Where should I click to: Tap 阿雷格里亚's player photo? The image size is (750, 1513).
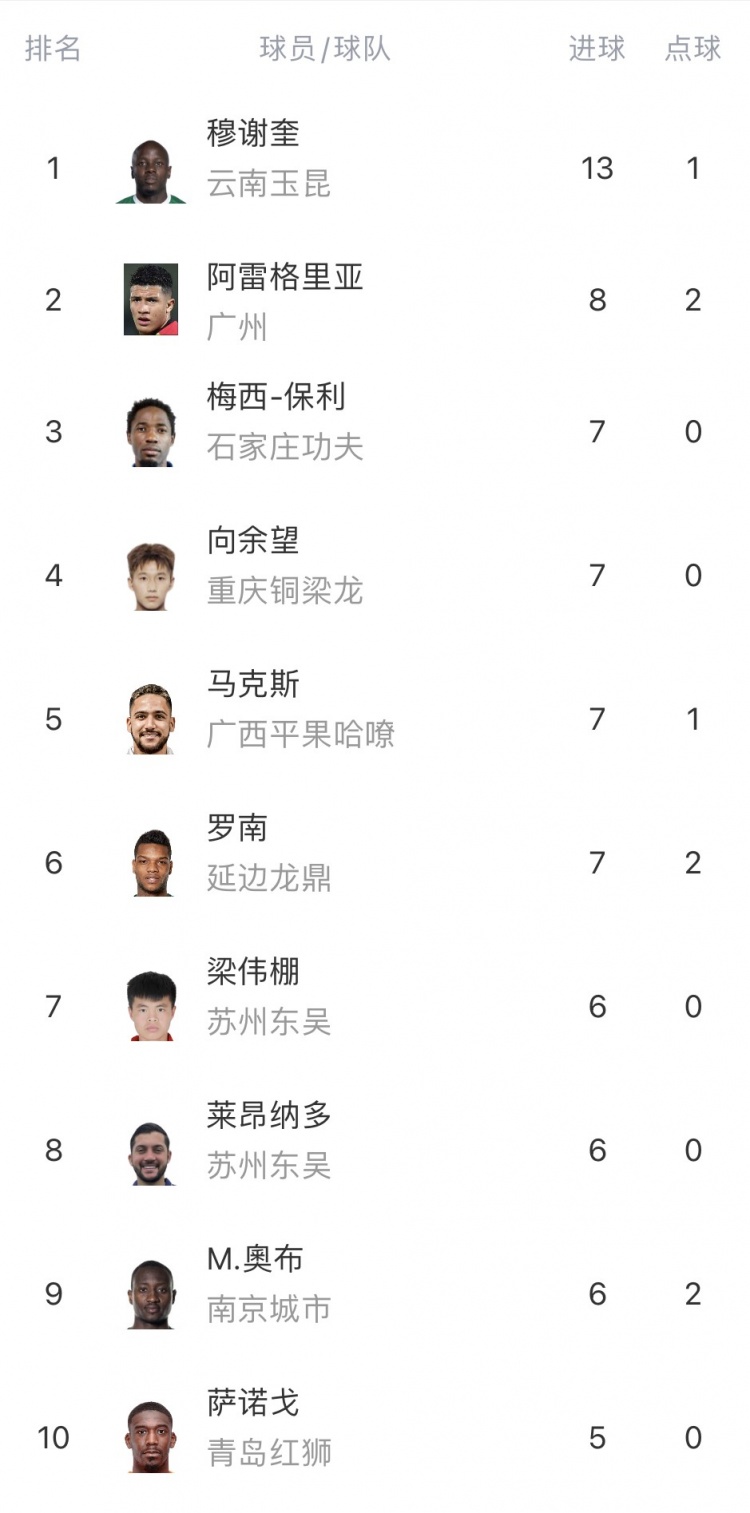(x=151, y=299)
